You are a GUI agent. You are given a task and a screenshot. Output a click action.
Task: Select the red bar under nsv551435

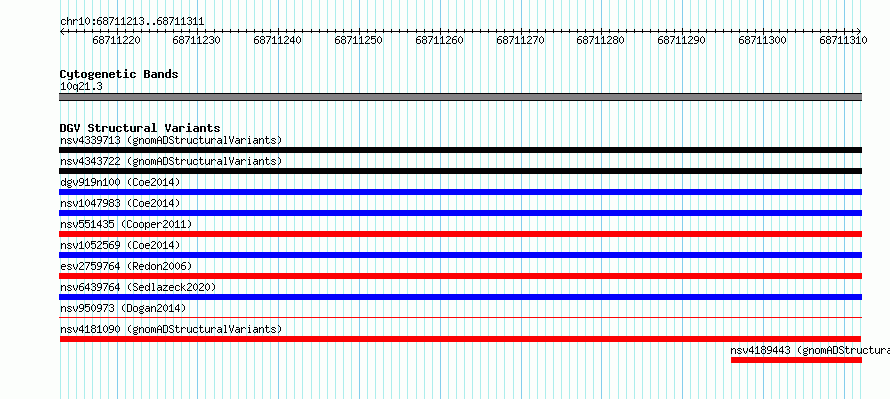pos(461,234)
